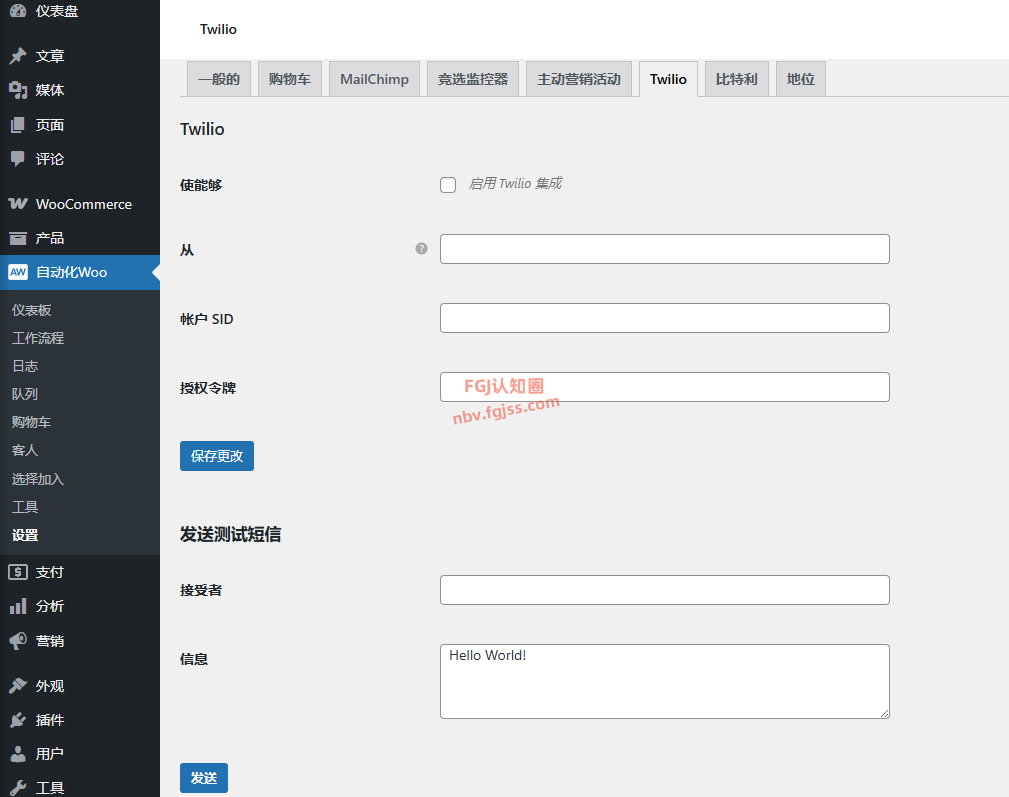1009x797 pixels.
Task: Click the 发送测试短信 section heading
Action: tap(230, 534)
